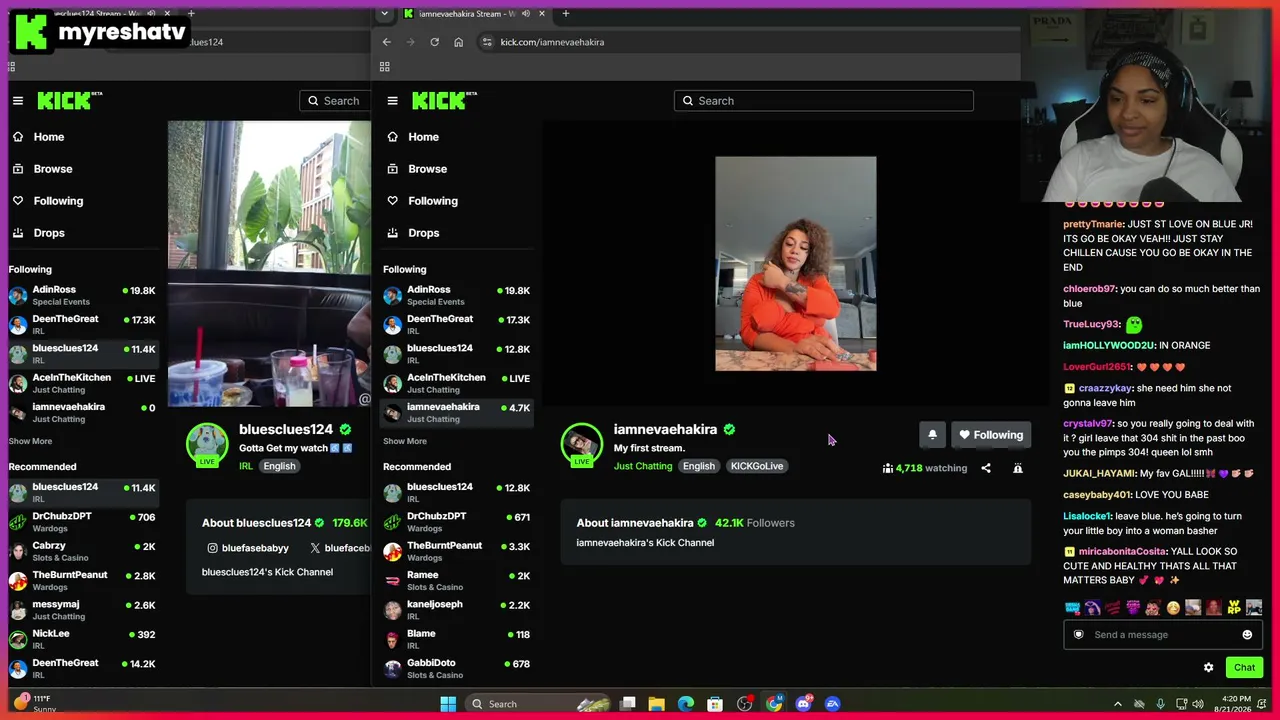Viewport: 1280px width, 720px height.
Task: Open the hamburger menu in the blueclues124 window
Action: (17, 101)
